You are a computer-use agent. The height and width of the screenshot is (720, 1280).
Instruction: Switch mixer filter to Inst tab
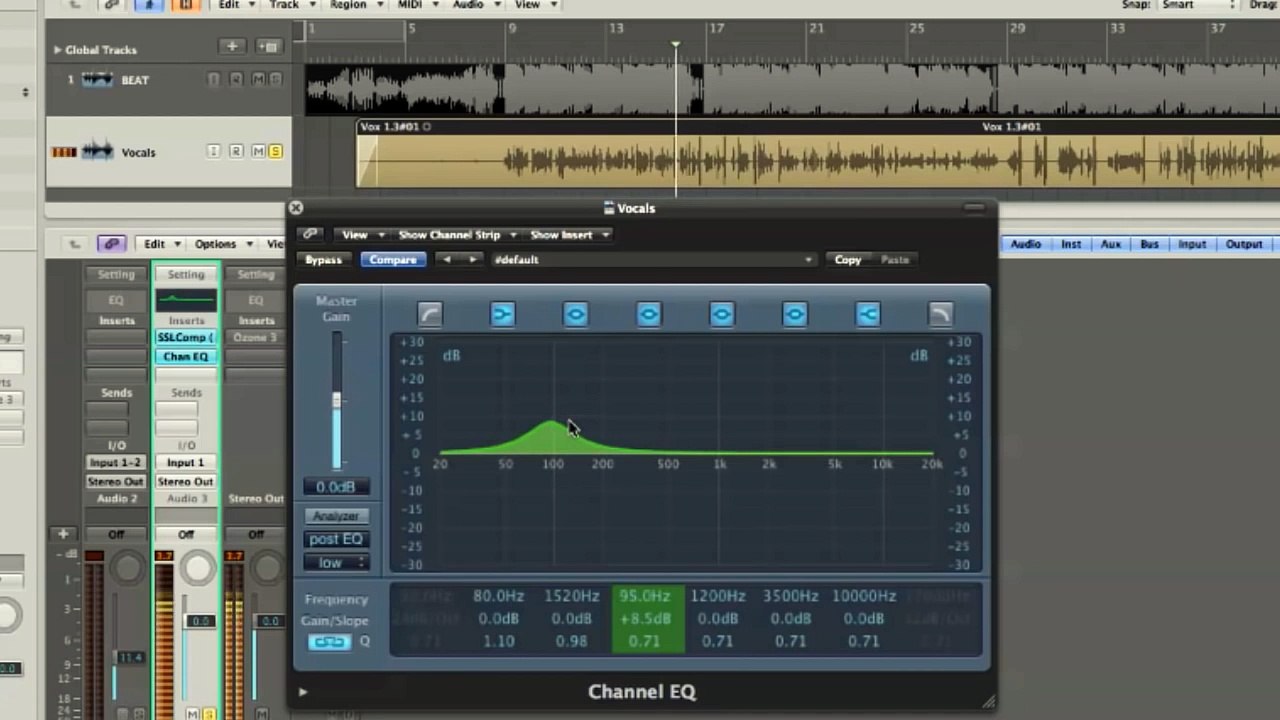pos(1071,244)
